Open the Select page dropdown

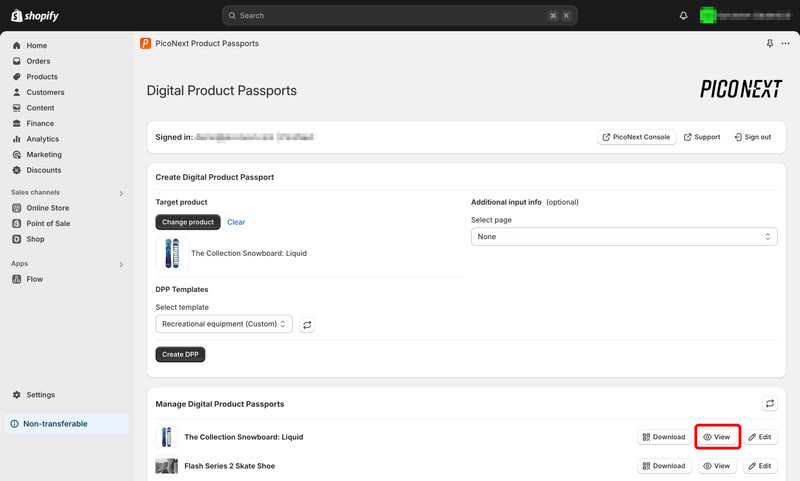tap(624, 237)
